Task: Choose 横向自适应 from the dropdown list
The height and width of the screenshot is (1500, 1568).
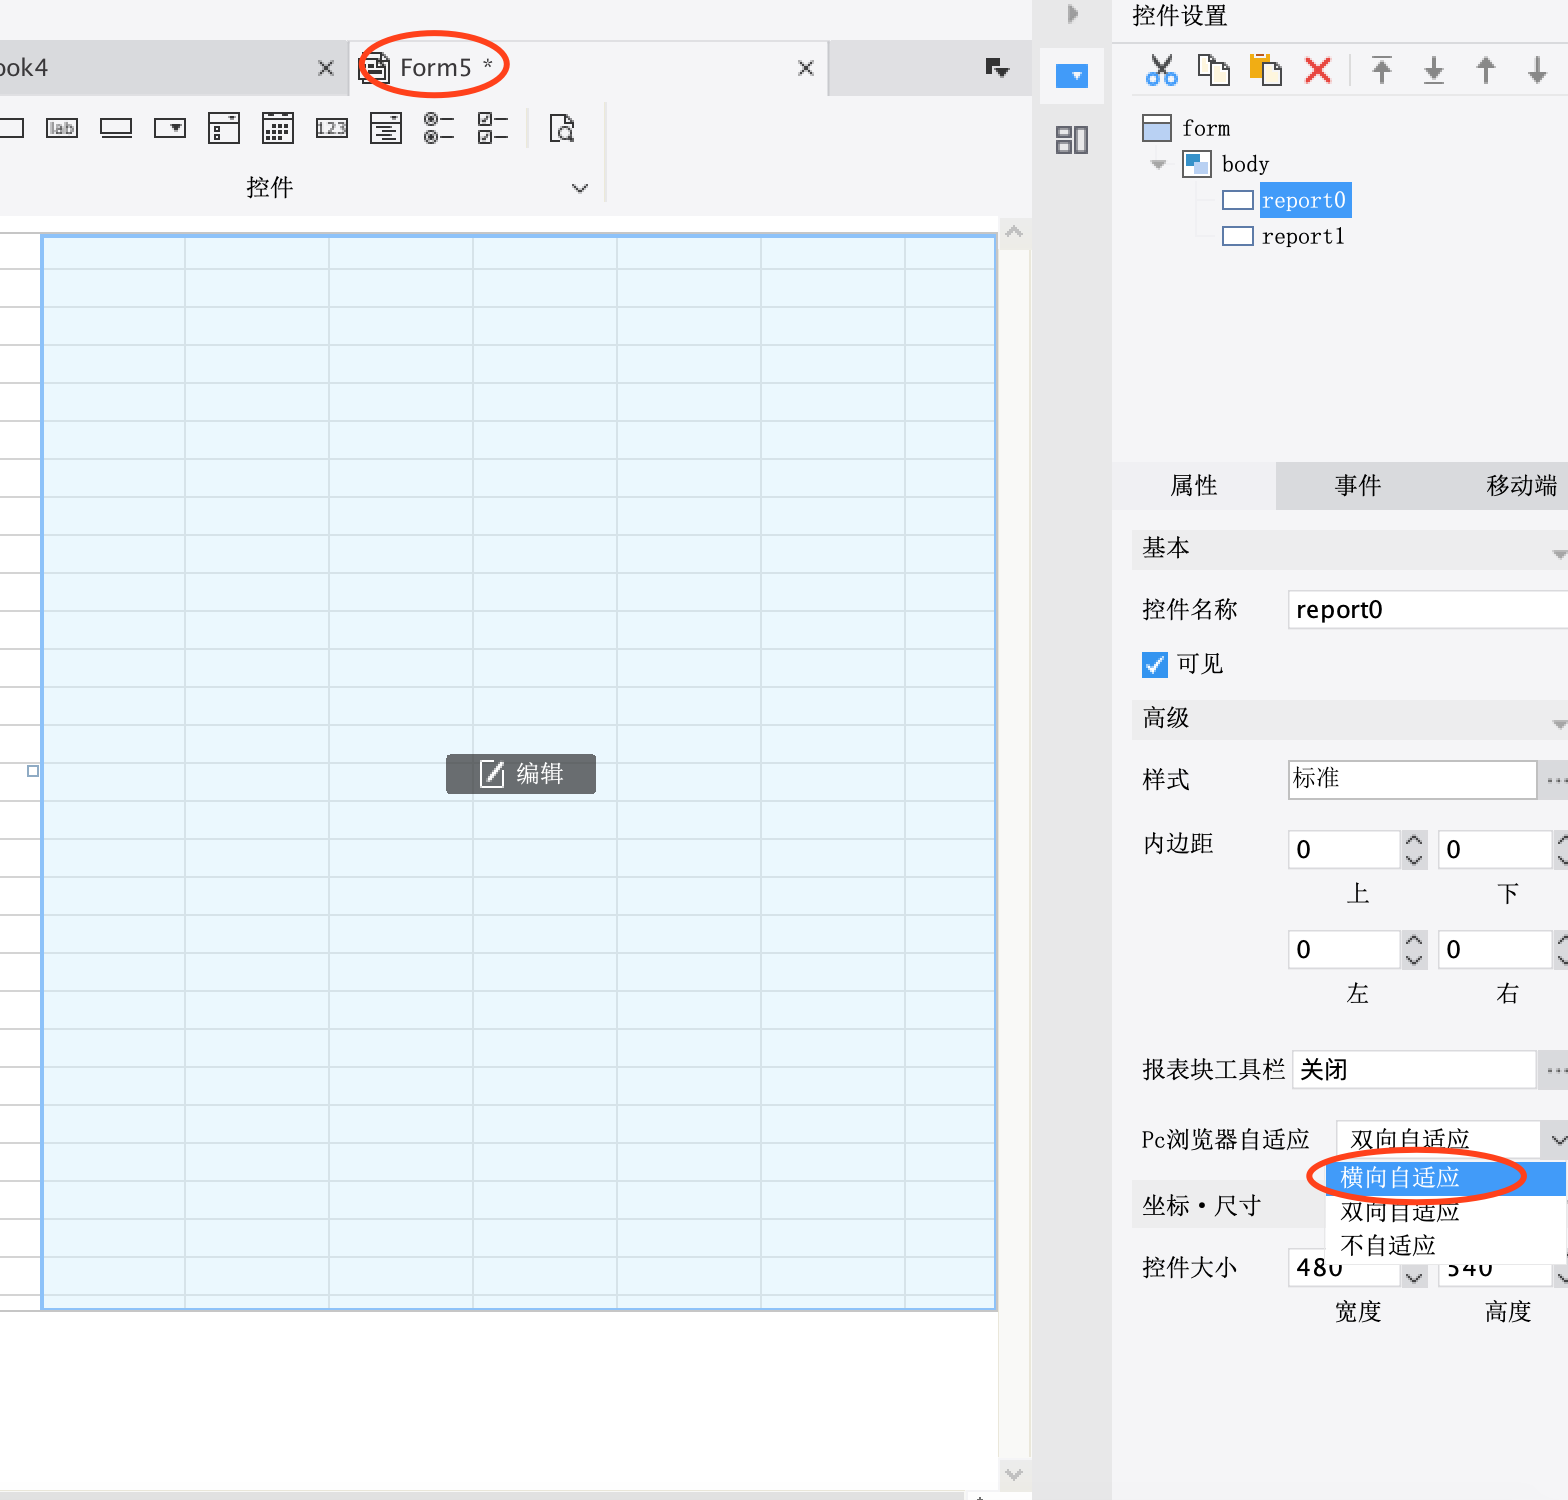Action: pyautogui.click(x=1400, y=1178)
